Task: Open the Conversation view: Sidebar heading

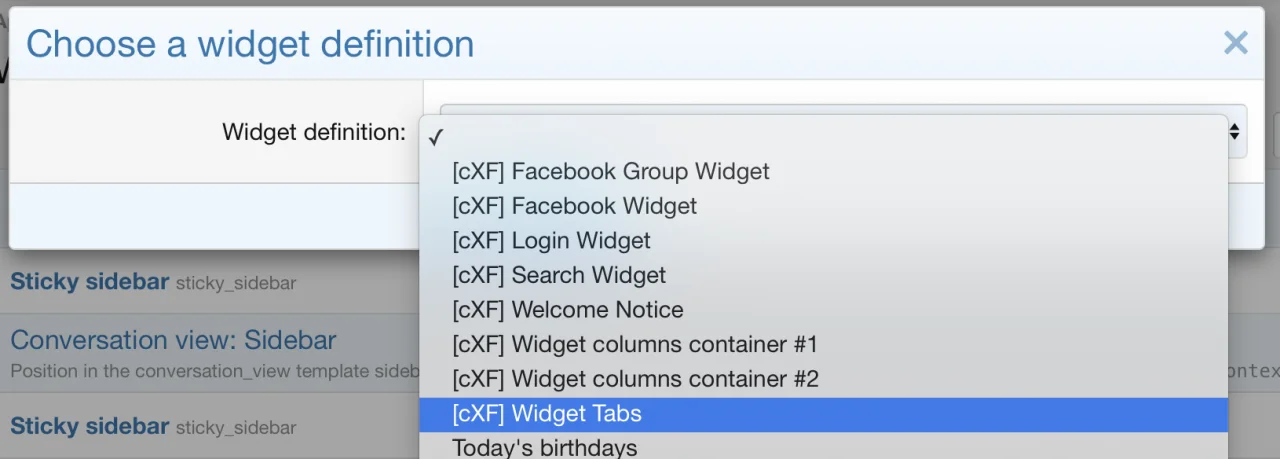Action: point(173,340)
